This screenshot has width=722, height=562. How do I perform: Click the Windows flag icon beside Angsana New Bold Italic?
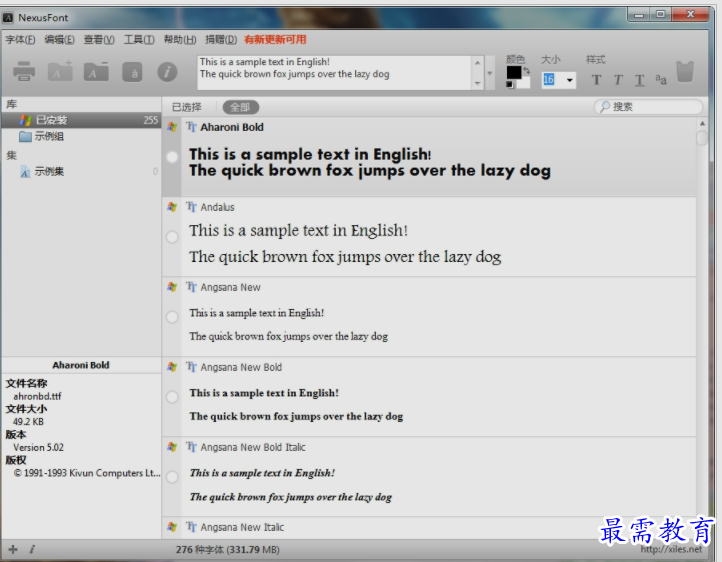pyautogui.click(x=172, y=447)
